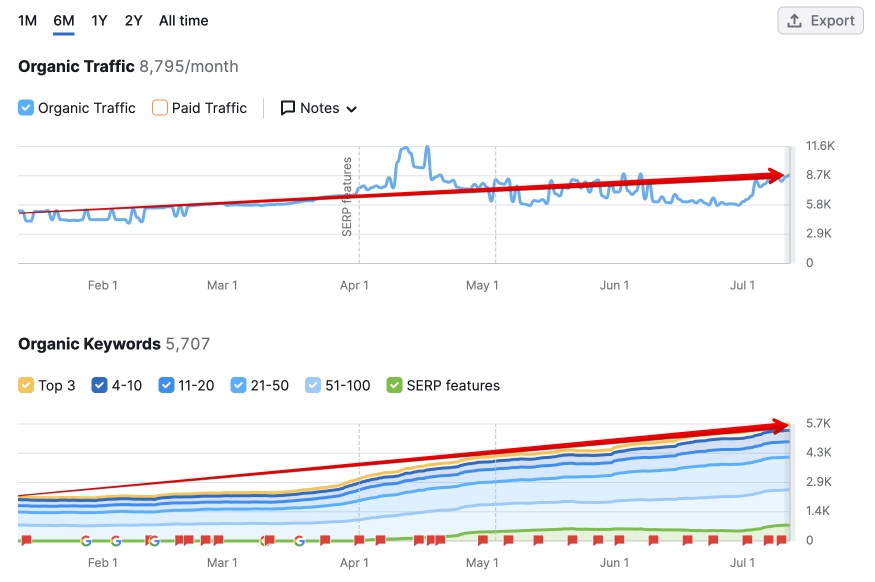Select the Google algorithm icon before Apr 1
Viewport: 875px width, 582px height.
click(x=300, y=538)
